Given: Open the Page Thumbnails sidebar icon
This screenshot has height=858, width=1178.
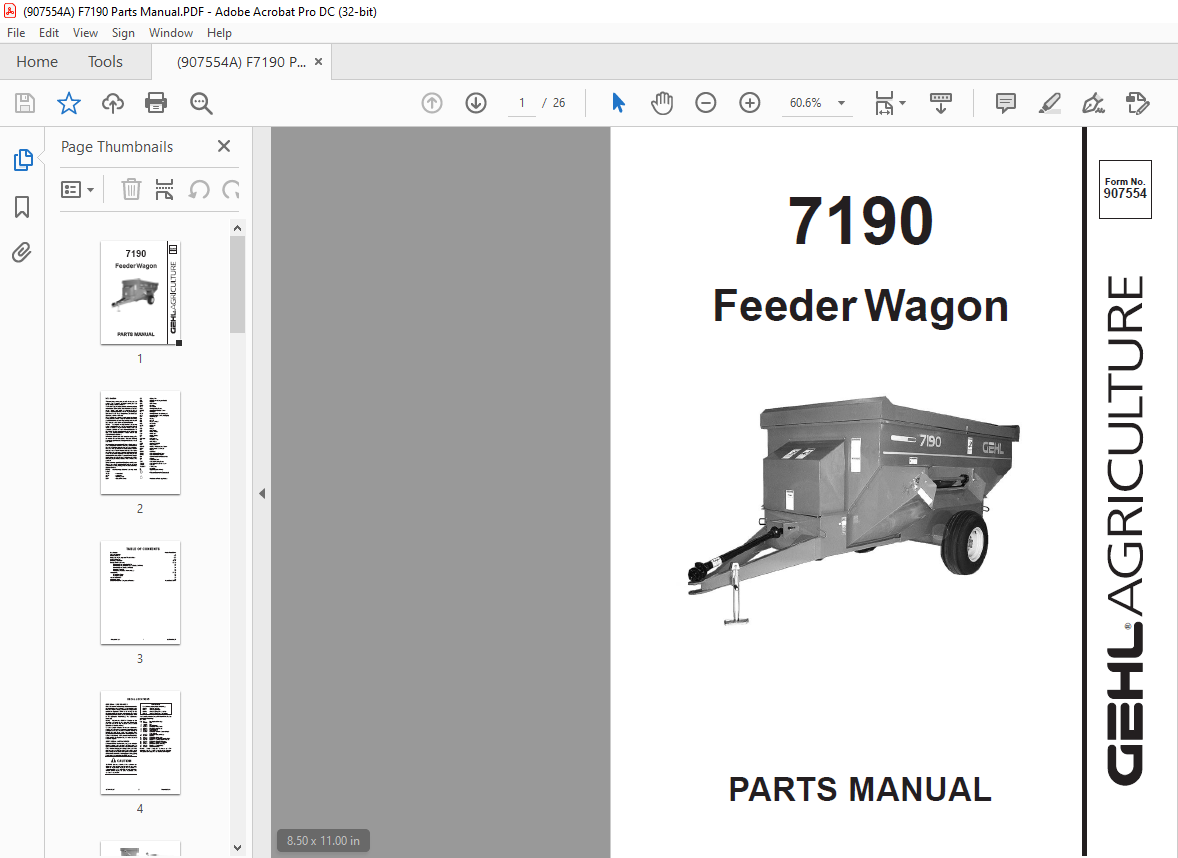Looking at the screenshot, I should [x=23, y=160].
